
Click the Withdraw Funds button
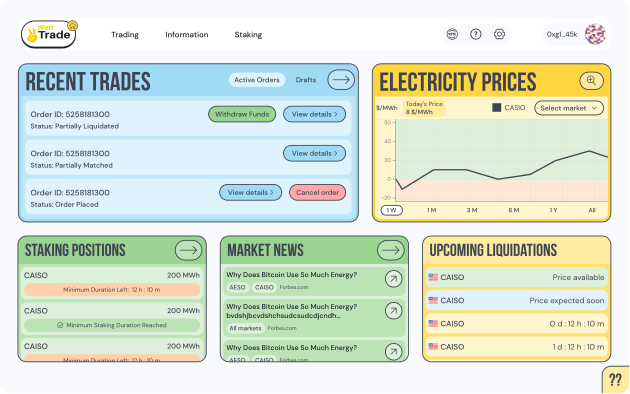(x=242, y=114)
